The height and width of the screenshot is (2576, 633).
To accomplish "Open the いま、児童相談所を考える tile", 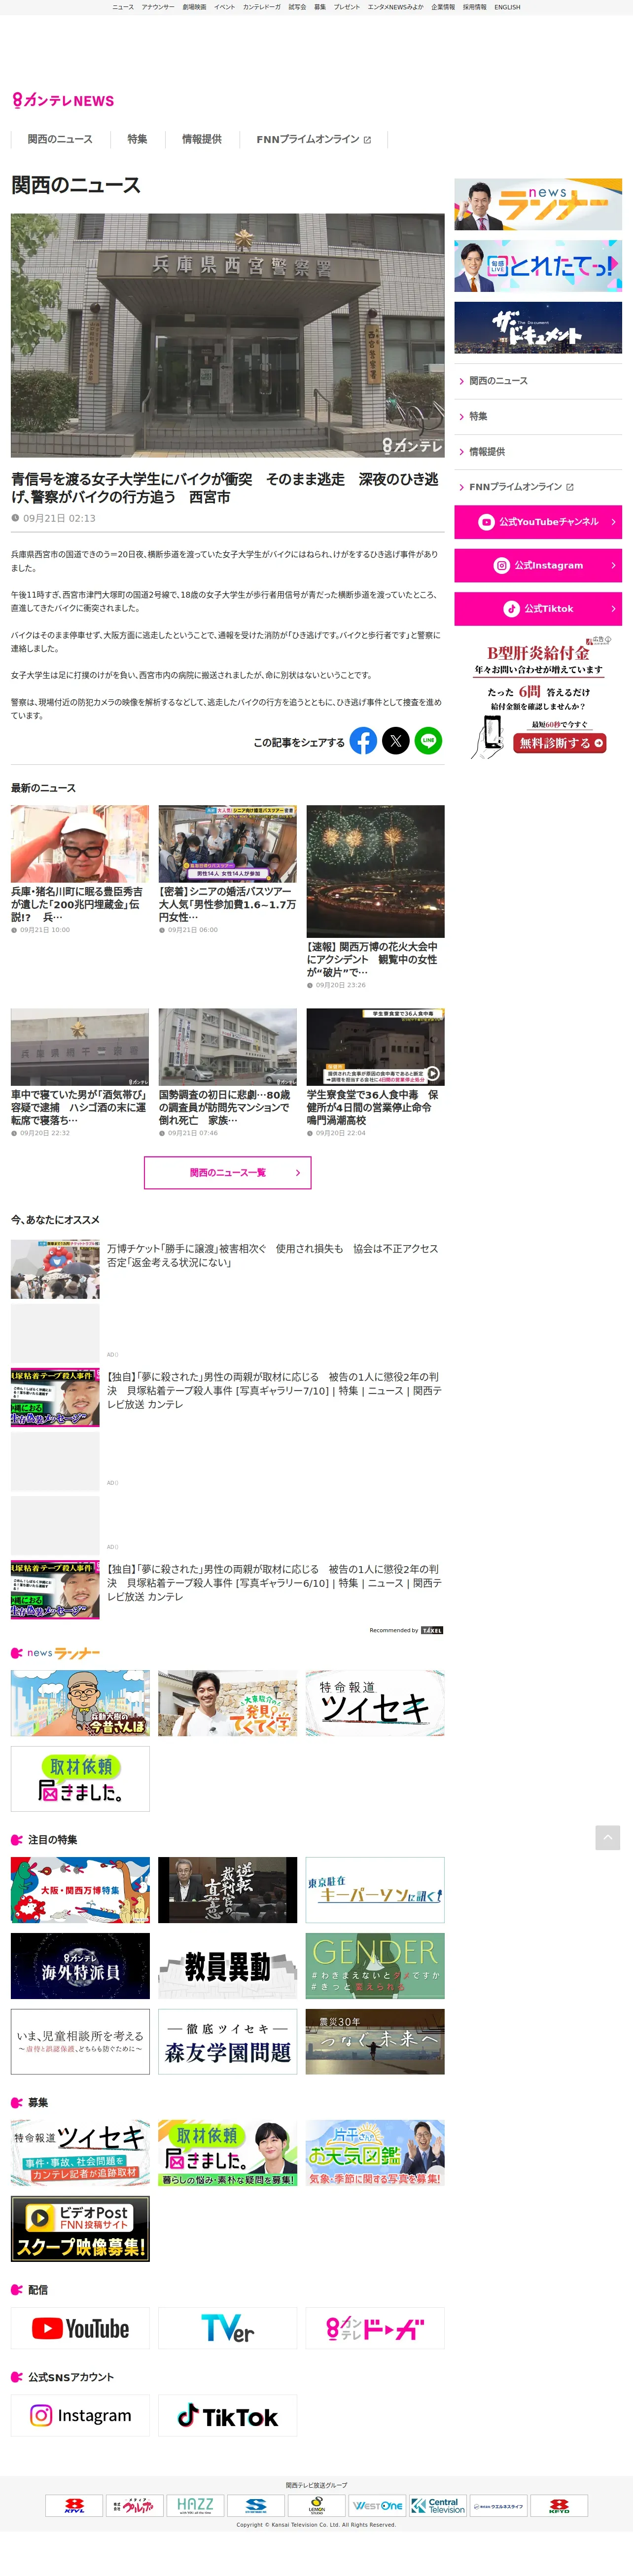I will [x=80, y=2042].
